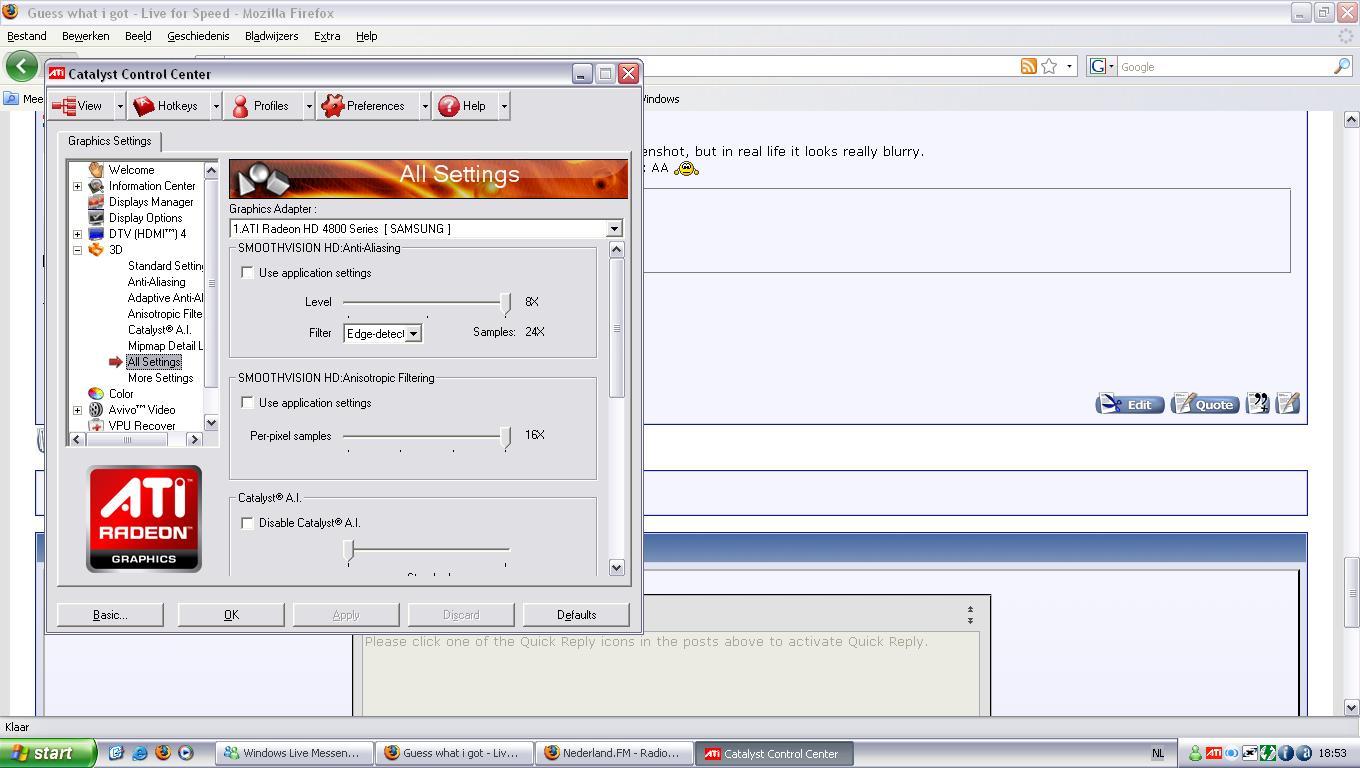Open the Geschiedenis menu in Firefox

198,36
